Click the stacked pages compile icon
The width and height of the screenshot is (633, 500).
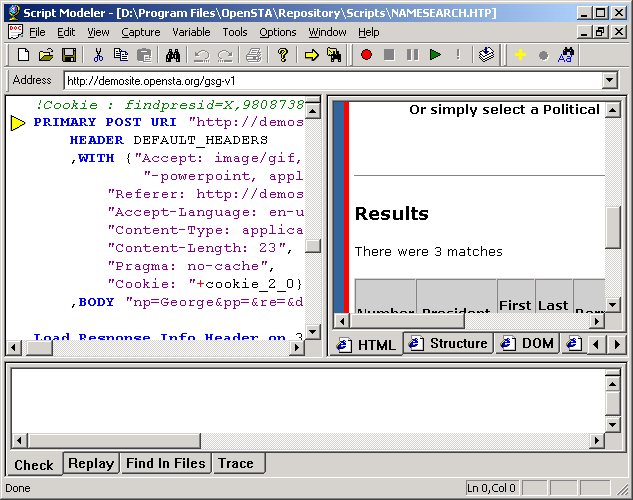[486, 54]
